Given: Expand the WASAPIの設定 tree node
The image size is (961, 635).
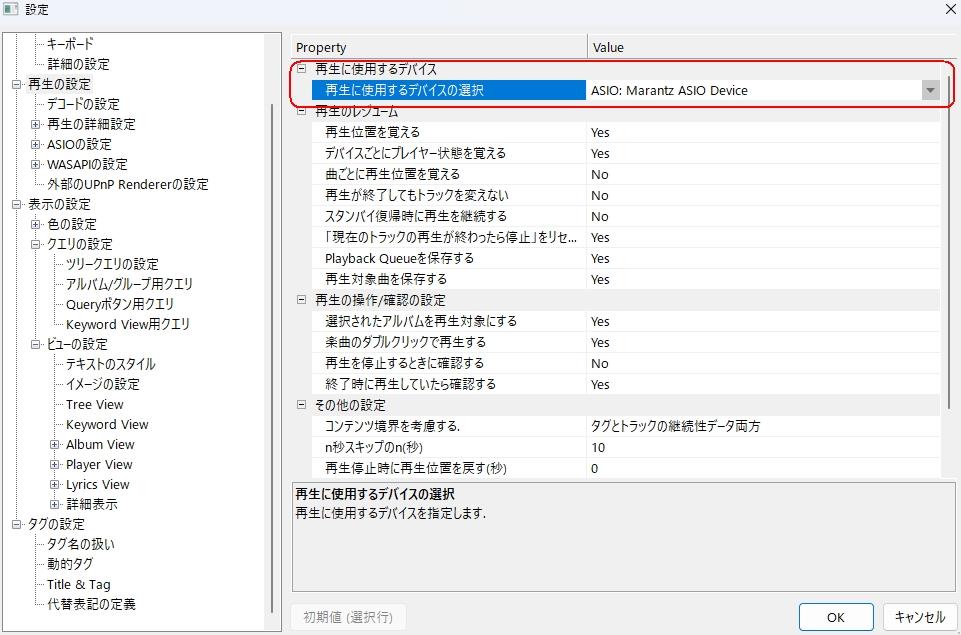Looking at the screenshot, I should click(x=36, y=164).
